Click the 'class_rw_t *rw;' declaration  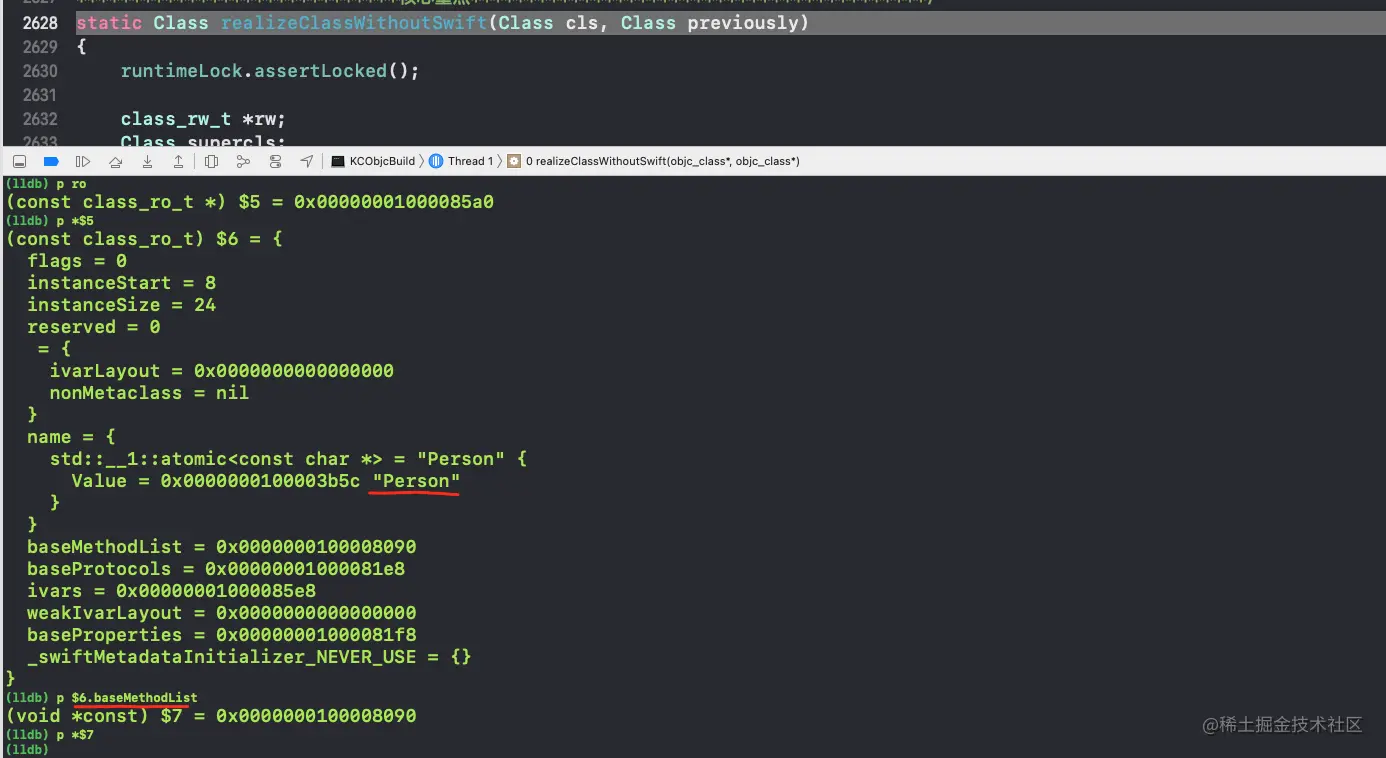pyautogui.click(x=203, y=119)
